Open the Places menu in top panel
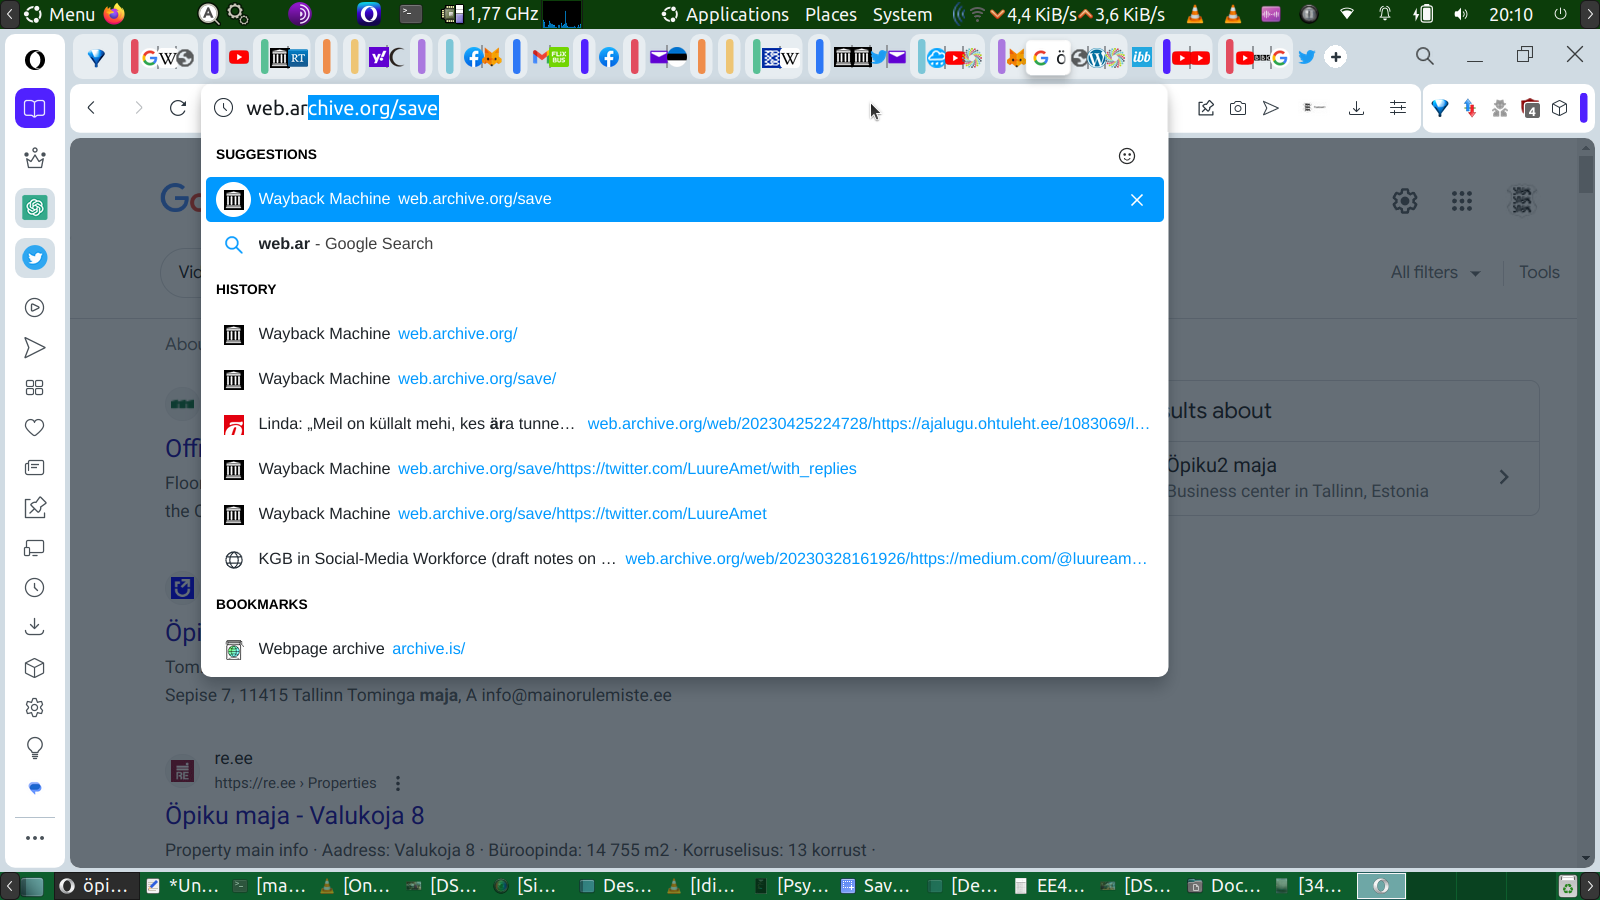Image resolution: width=1600 pixels, height=900 pixels. [831, 14]
